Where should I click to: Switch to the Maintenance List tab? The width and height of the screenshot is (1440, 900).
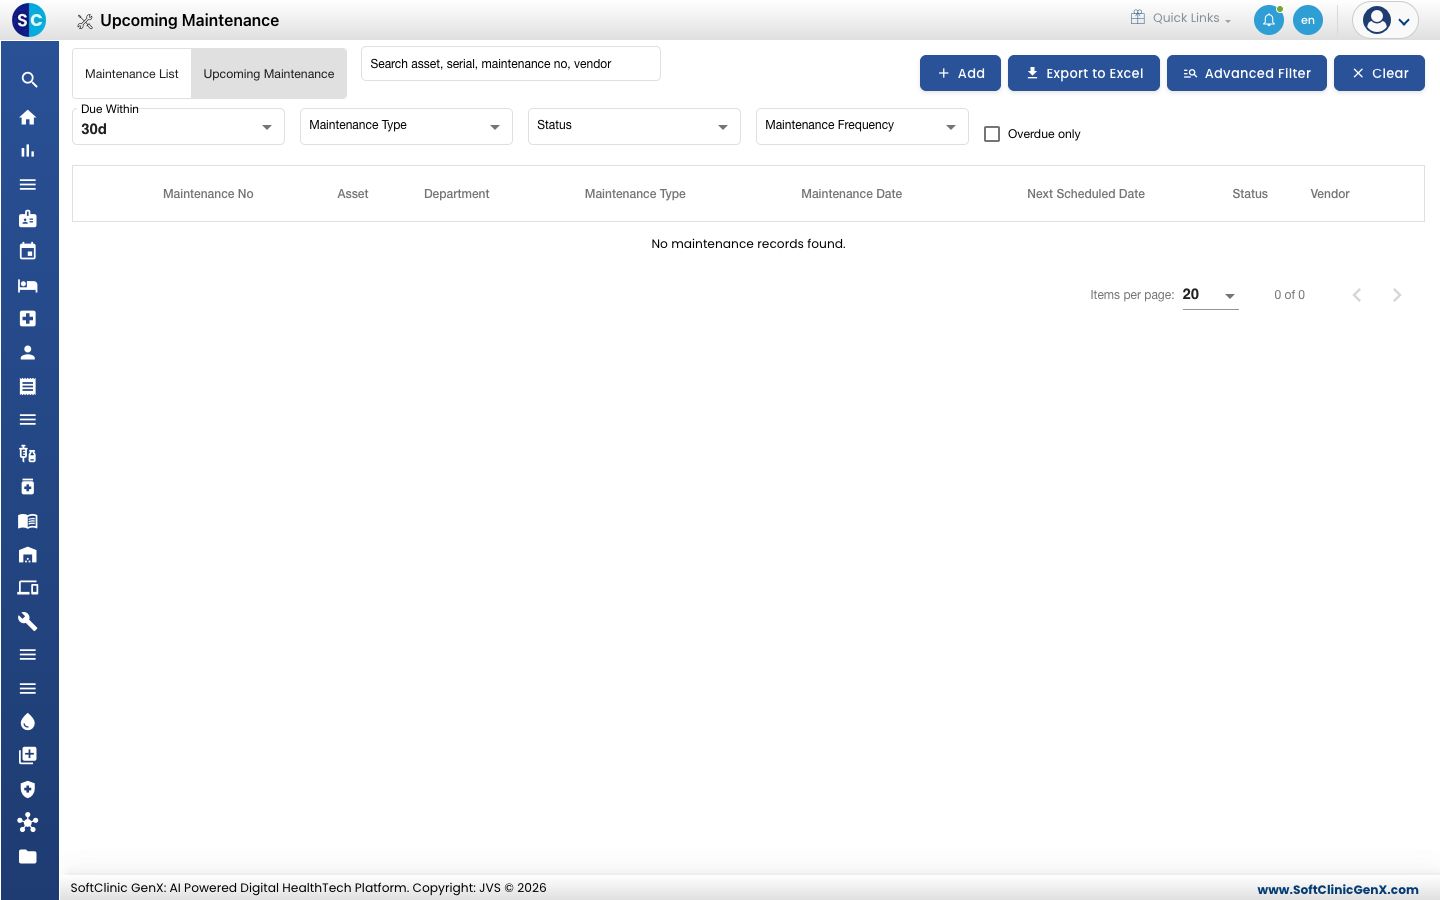(132, 74)
